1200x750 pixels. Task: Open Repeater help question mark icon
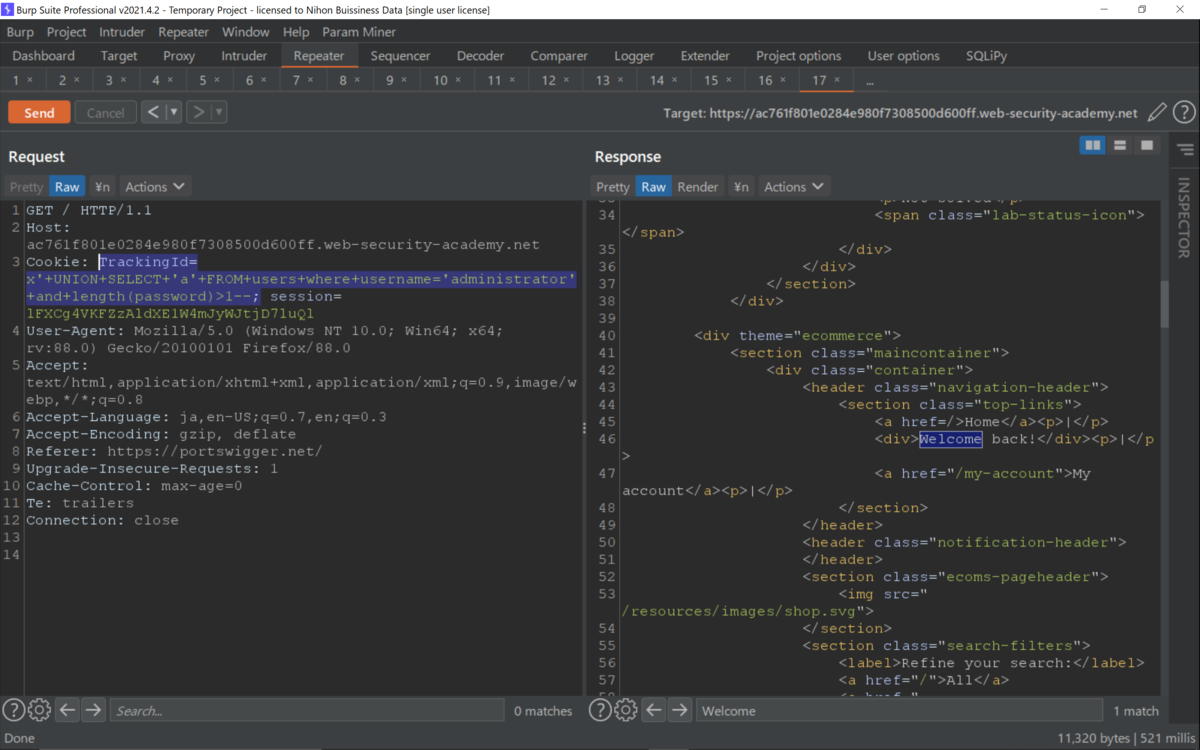point(1183,113)
